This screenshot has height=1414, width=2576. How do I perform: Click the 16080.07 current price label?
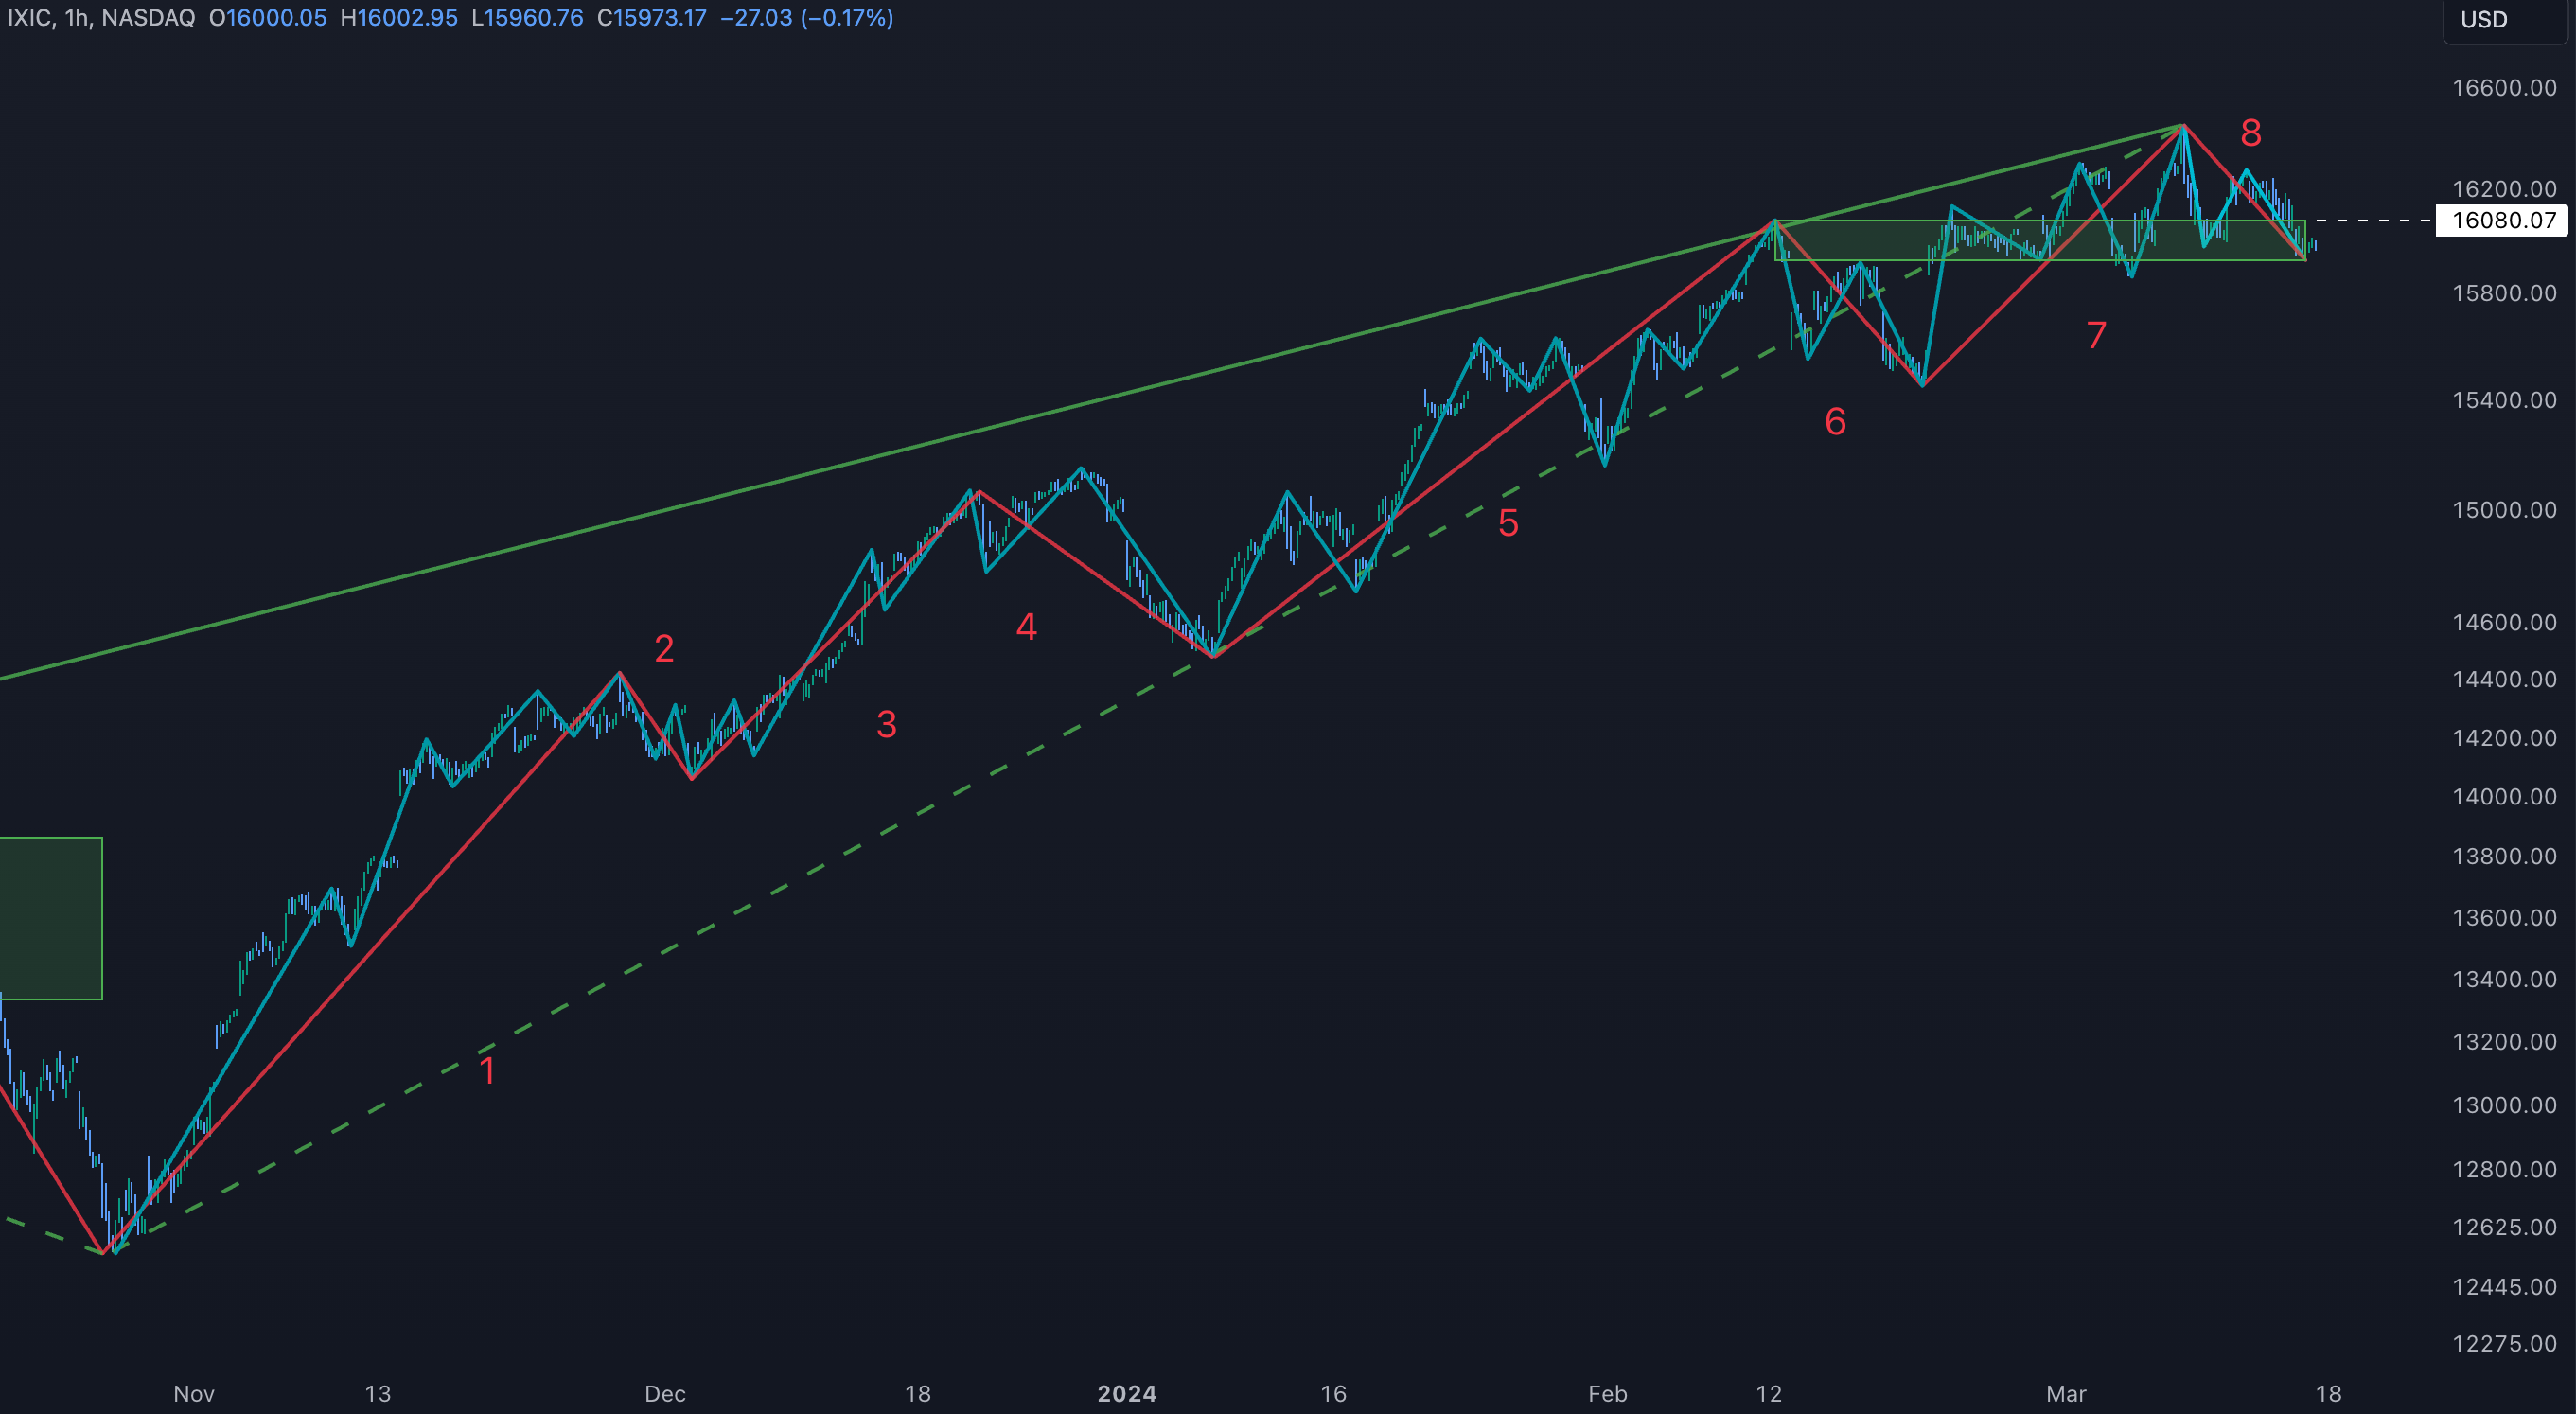click(2503, 220)
